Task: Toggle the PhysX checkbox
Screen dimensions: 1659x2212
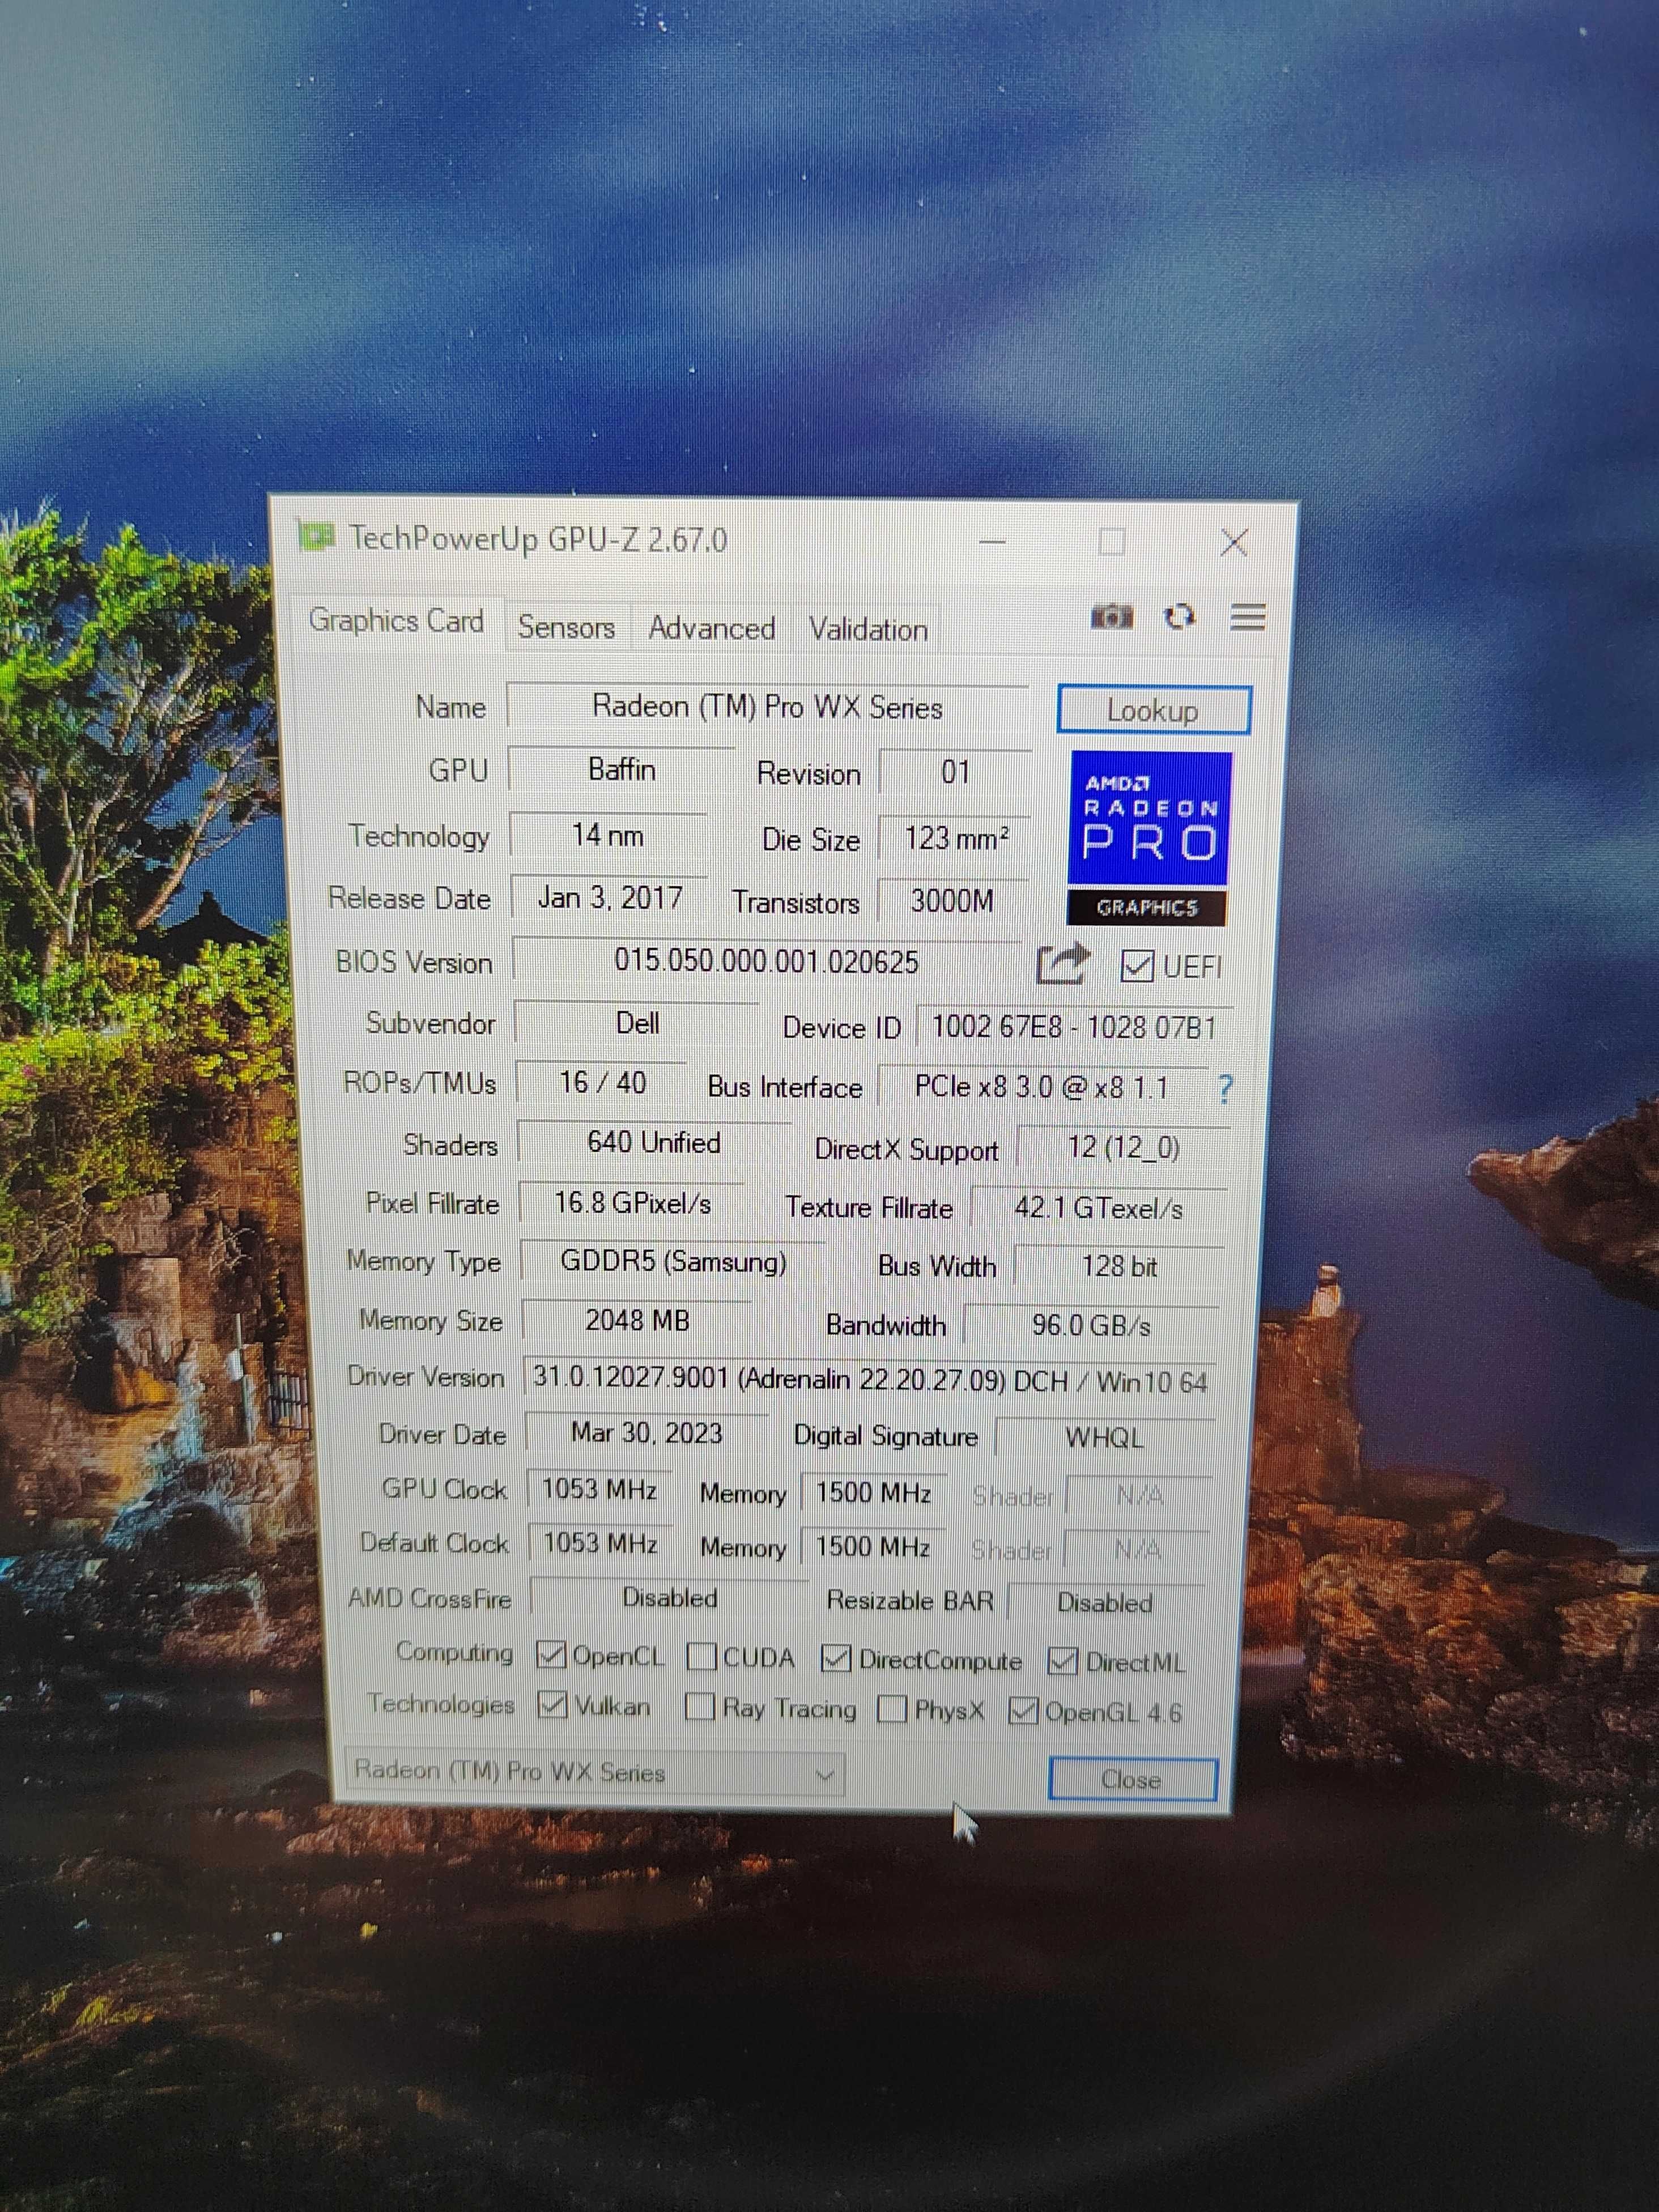Action: pos(891,1709)
